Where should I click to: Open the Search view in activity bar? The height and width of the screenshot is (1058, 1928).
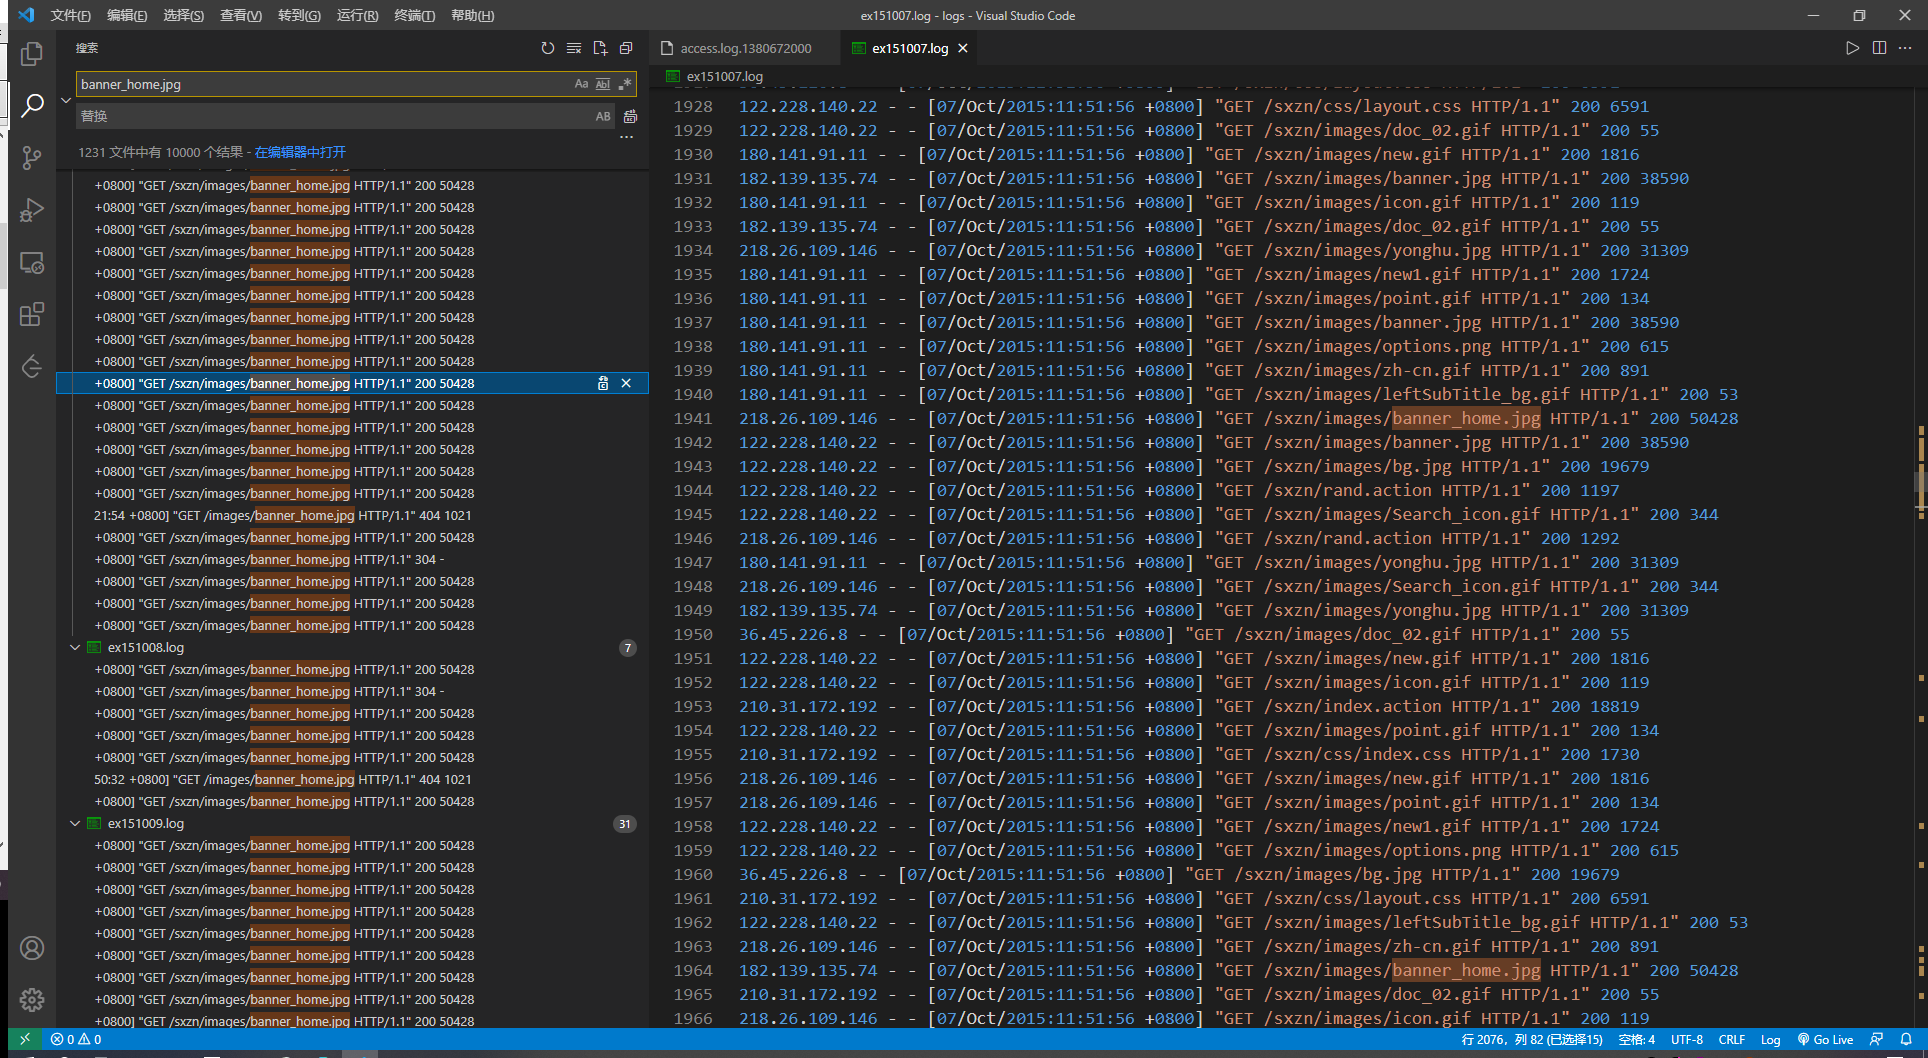click(x=32, y=105)
